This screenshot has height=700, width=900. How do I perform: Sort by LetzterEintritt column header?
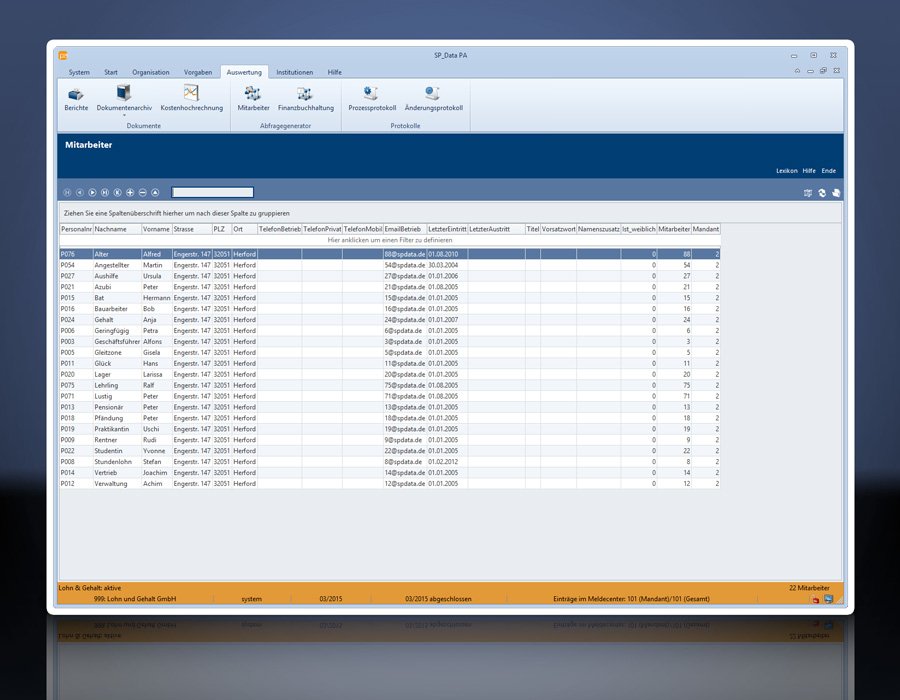(447, 229)
